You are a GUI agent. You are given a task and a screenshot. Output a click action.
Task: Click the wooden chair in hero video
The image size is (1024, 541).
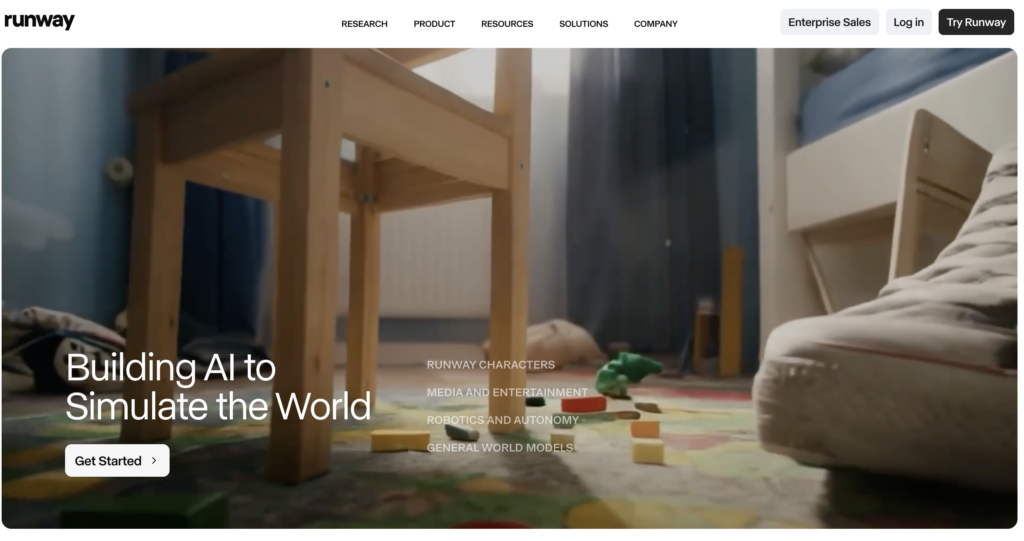tap(327, 229)
